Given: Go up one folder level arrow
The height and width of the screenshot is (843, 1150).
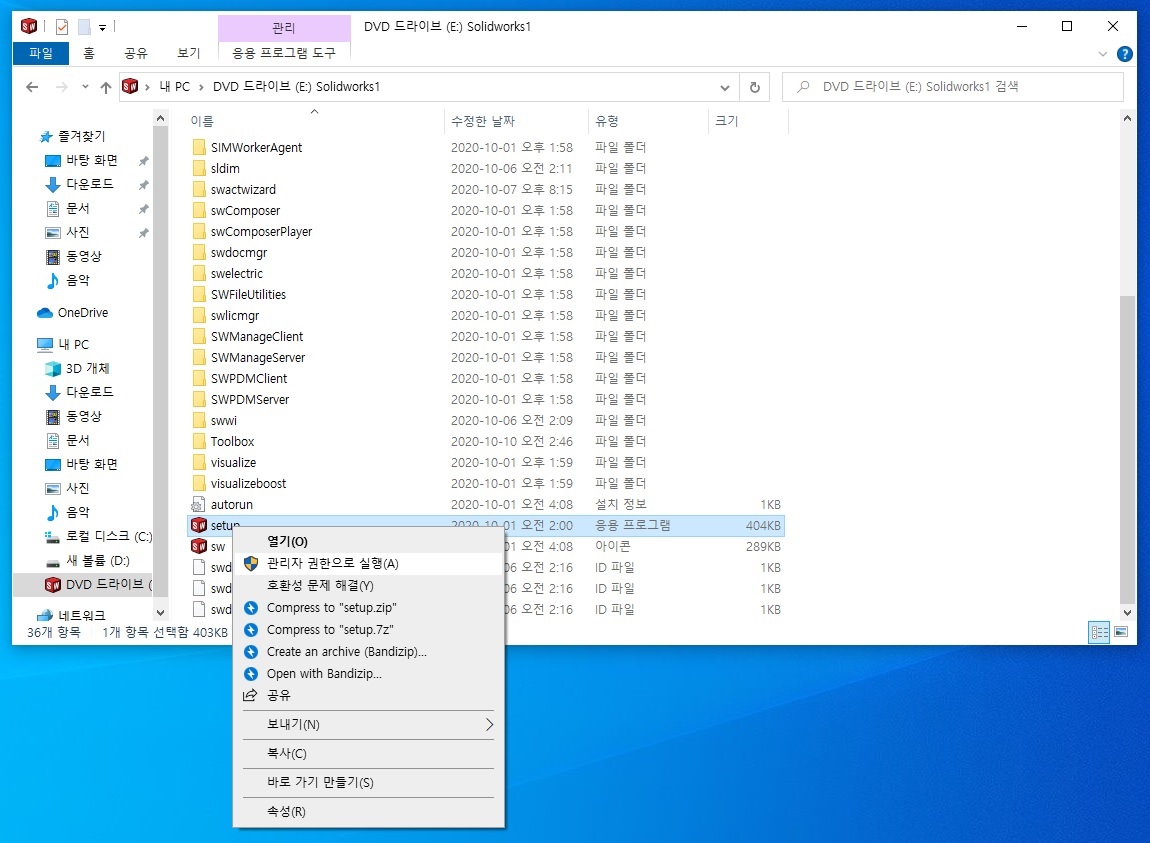Looking at the screenshot, I should coord(106,87).
